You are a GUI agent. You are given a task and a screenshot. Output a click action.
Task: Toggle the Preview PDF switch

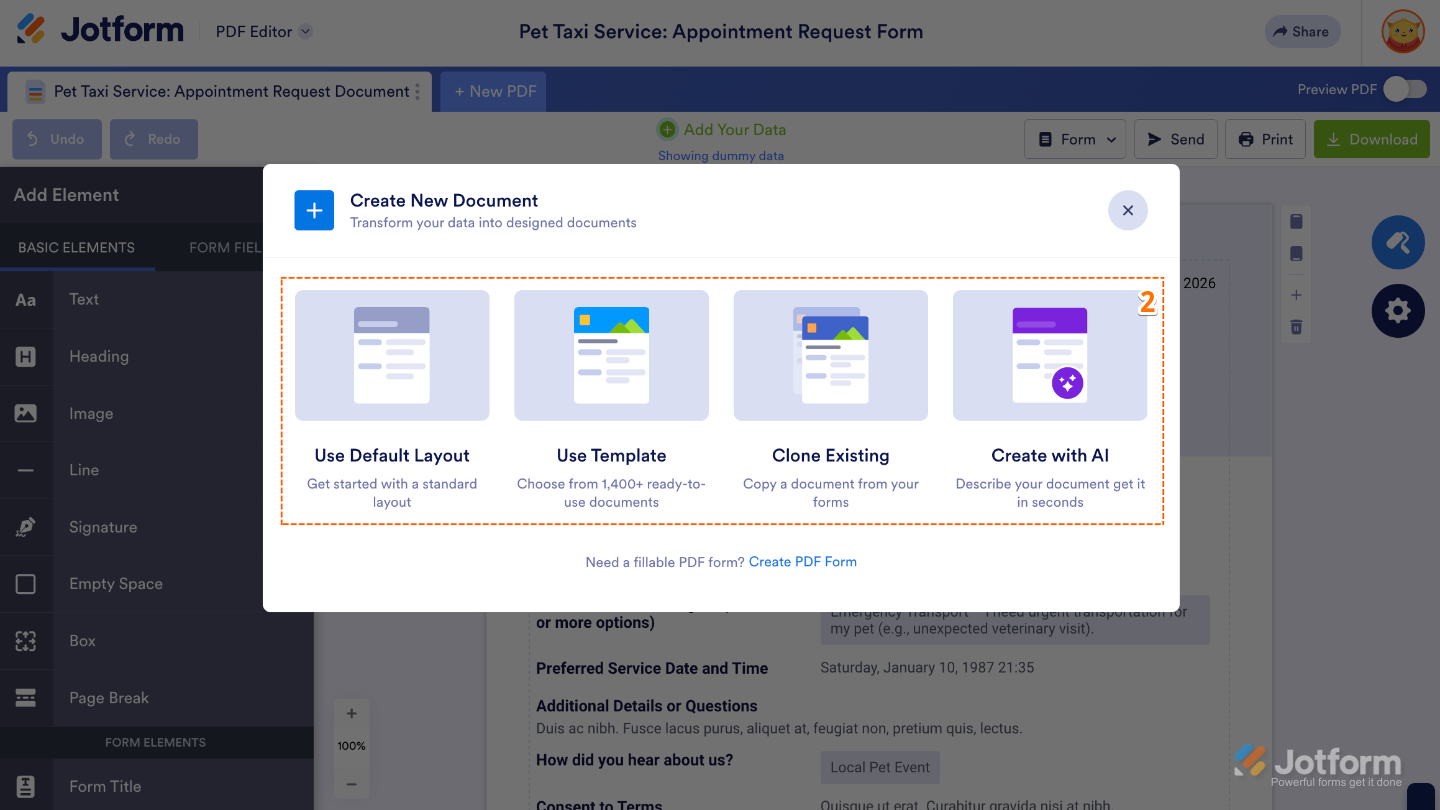click(x=1404, y=90)
